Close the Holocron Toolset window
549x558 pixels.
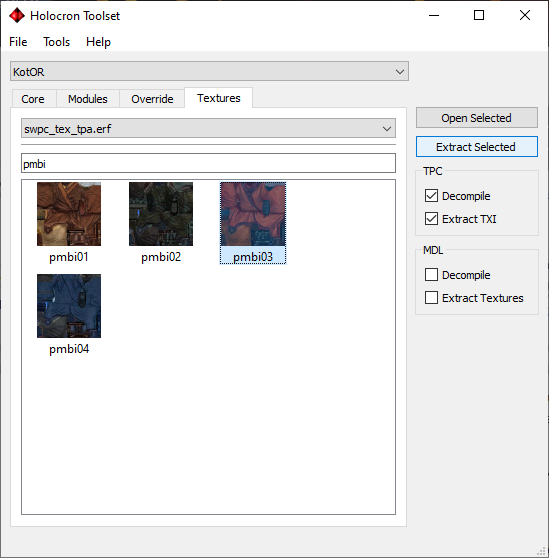point(525,15)
